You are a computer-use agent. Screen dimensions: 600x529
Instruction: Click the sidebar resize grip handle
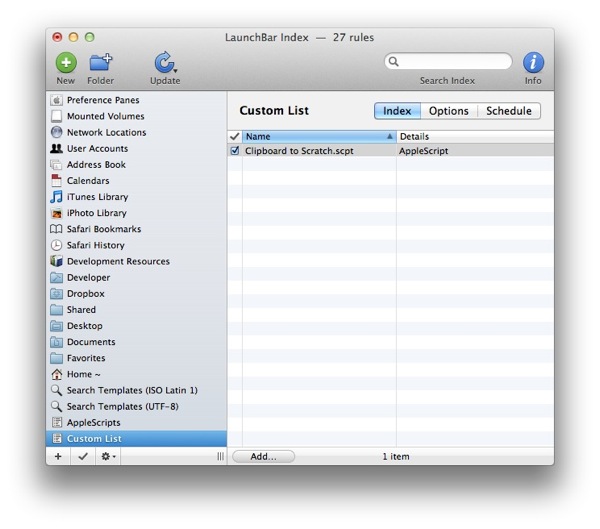click(220, 456)
